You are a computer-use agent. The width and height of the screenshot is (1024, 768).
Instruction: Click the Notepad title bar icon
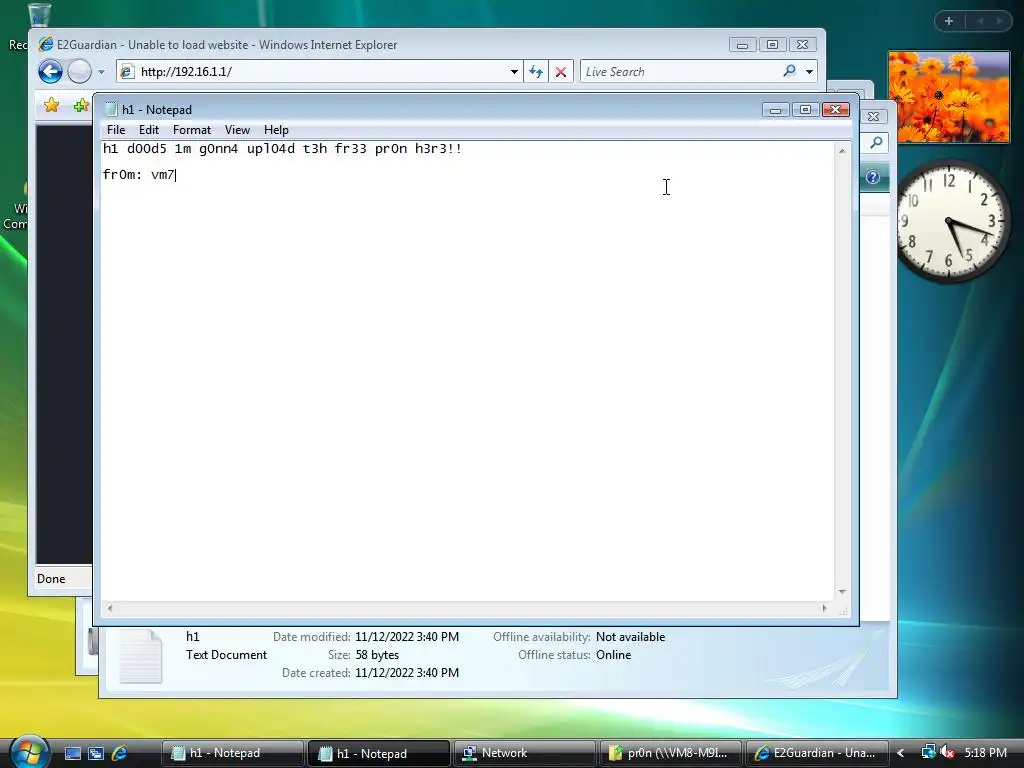click(x=111, y=109)
